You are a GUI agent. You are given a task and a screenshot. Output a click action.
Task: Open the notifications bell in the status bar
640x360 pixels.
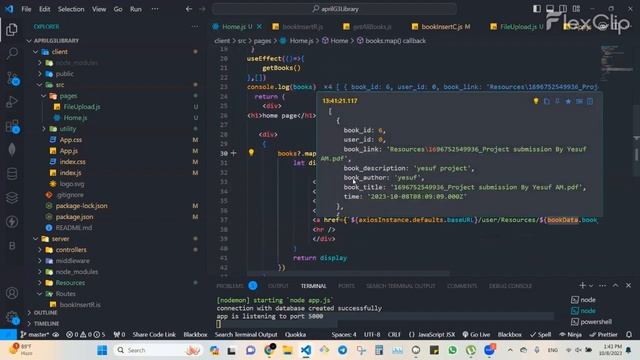click(629, 334)
